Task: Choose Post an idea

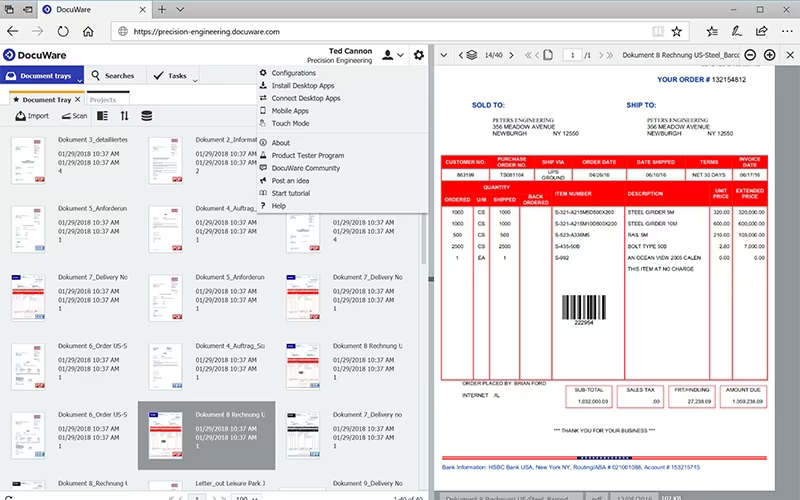Action: click(x=290, y=181)
